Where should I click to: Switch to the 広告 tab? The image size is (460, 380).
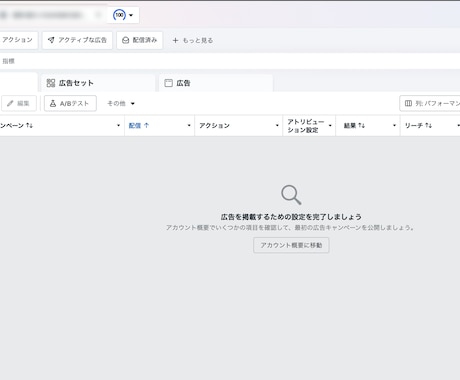[x=216, y=83]
